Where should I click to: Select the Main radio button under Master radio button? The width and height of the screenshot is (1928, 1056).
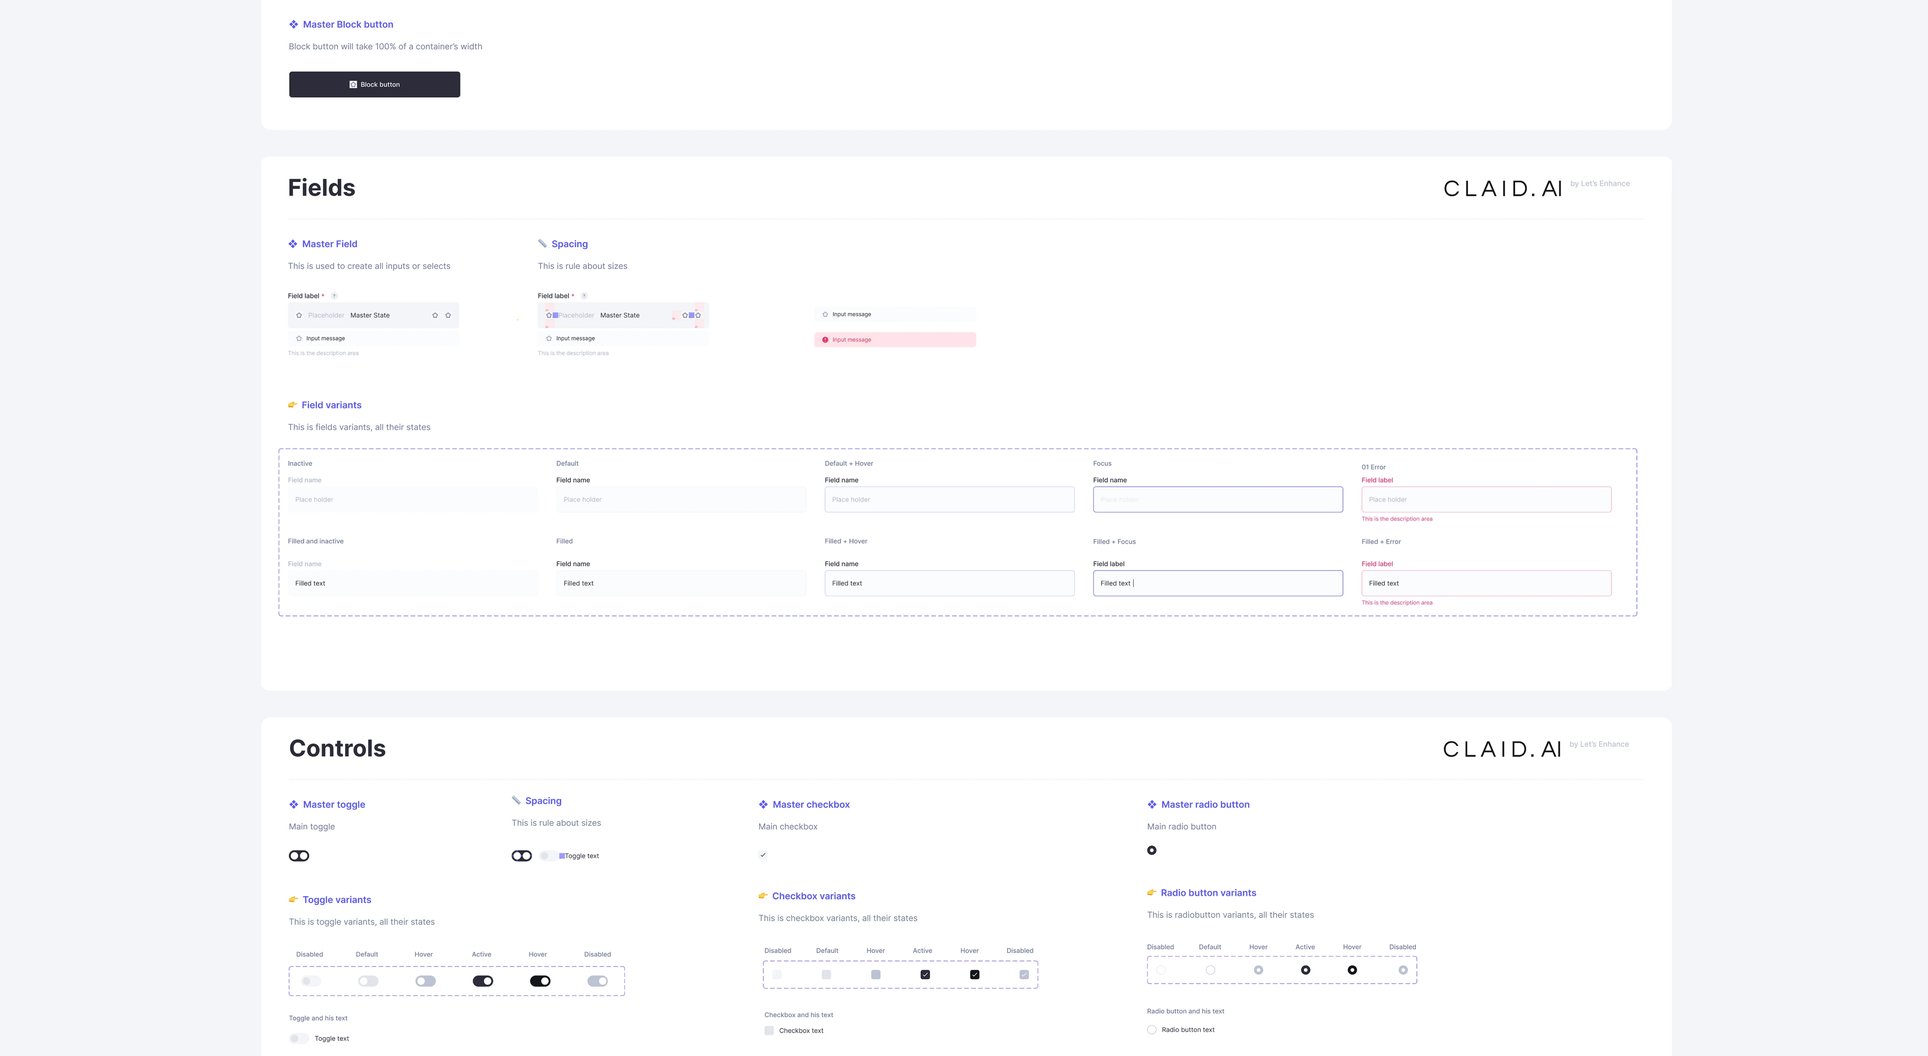[x=1152, y=850]
